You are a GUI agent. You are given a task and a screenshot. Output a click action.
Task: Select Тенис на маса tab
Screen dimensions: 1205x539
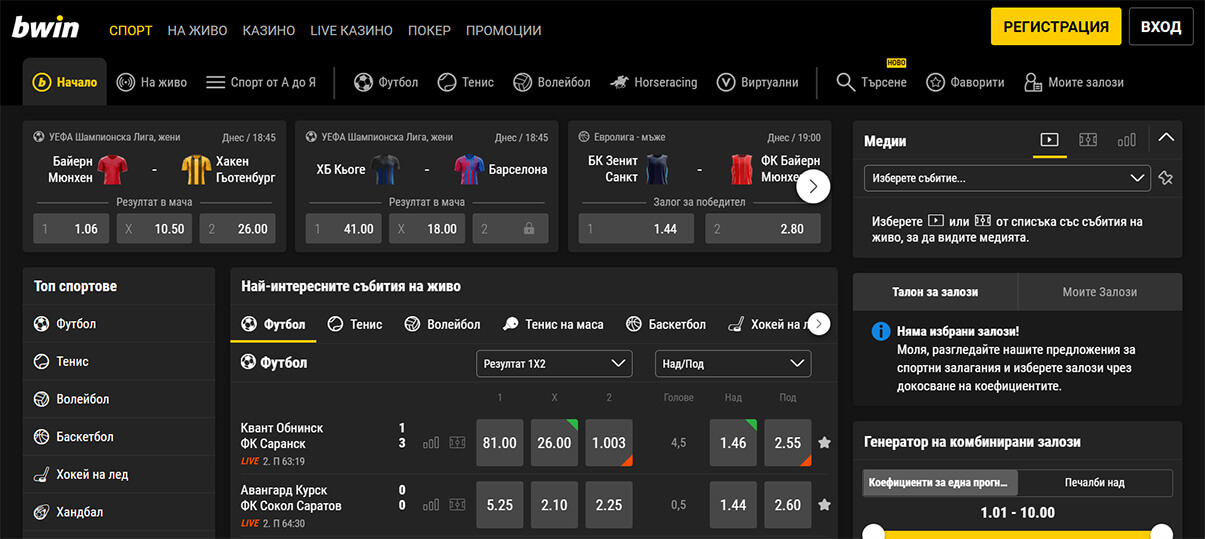pyautogui.click(x=553, y=324)
